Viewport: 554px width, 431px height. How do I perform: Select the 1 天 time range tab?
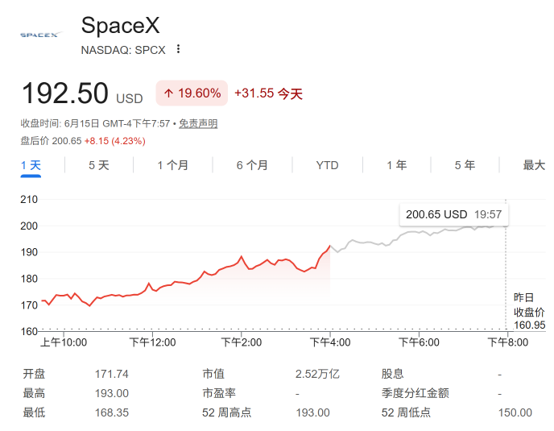tap(31, 165)
